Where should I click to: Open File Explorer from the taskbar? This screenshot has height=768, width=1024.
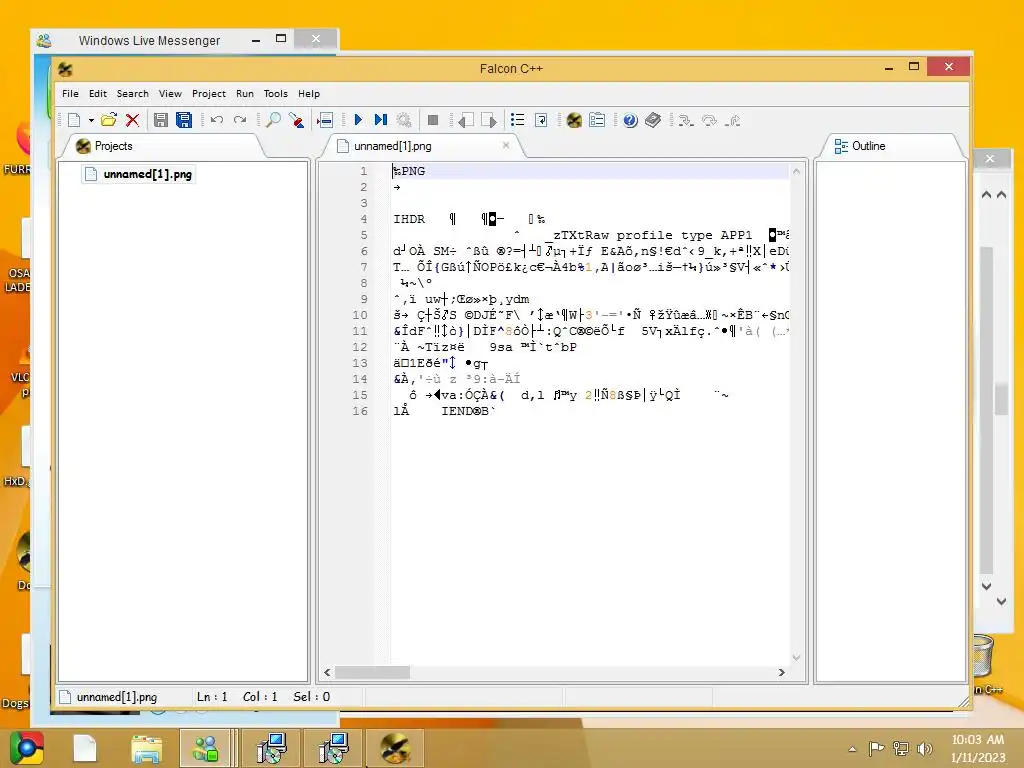tap(146, 748)
